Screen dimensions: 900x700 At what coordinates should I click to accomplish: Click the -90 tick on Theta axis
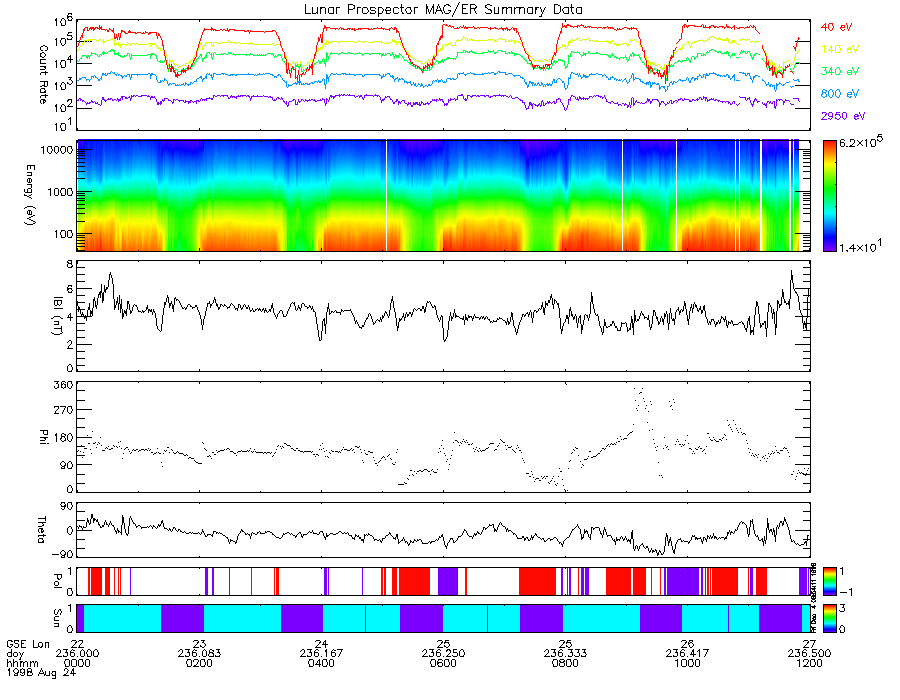point(63,553)
